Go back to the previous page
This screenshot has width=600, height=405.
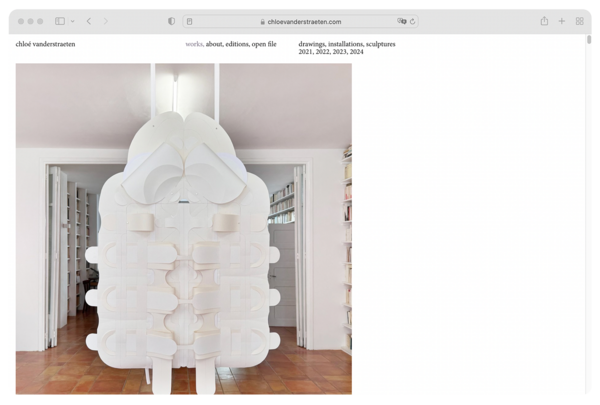pyautogui.click(x=89, y=21)
